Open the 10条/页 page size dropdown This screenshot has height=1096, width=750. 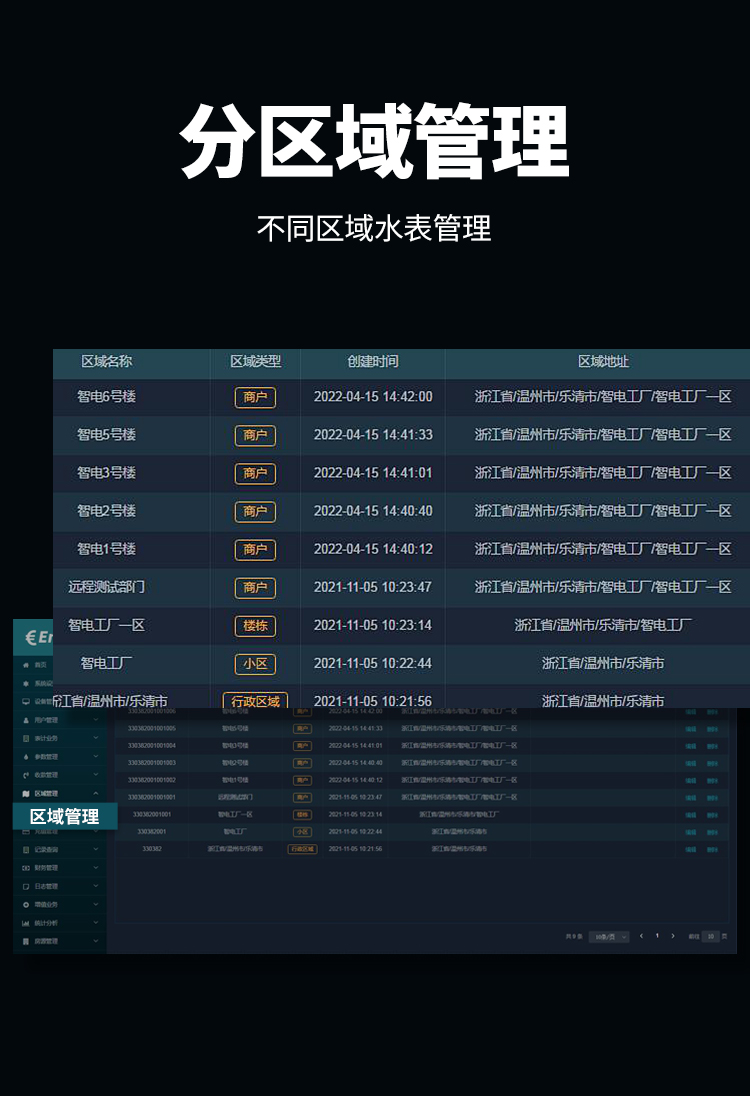pyautogui.click(x=609, y=937)
